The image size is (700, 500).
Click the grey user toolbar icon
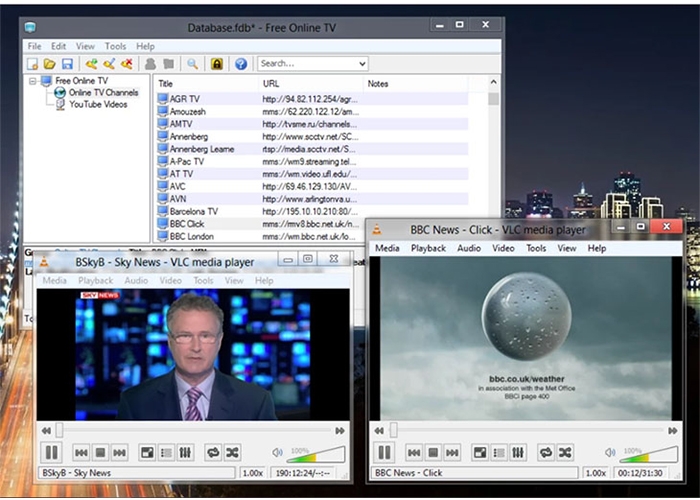(150, 64)
